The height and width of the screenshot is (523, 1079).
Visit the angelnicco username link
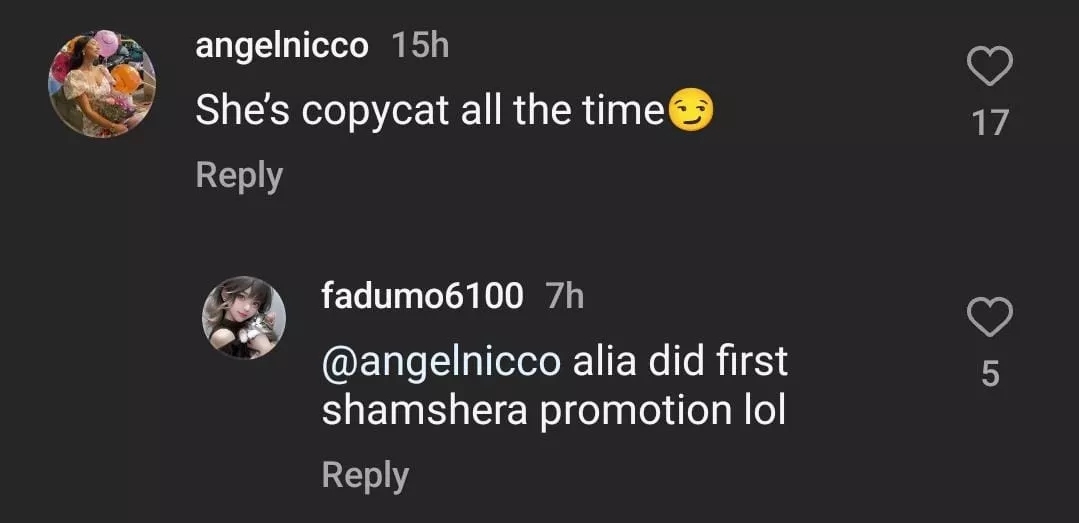click(x=281, y=46)
